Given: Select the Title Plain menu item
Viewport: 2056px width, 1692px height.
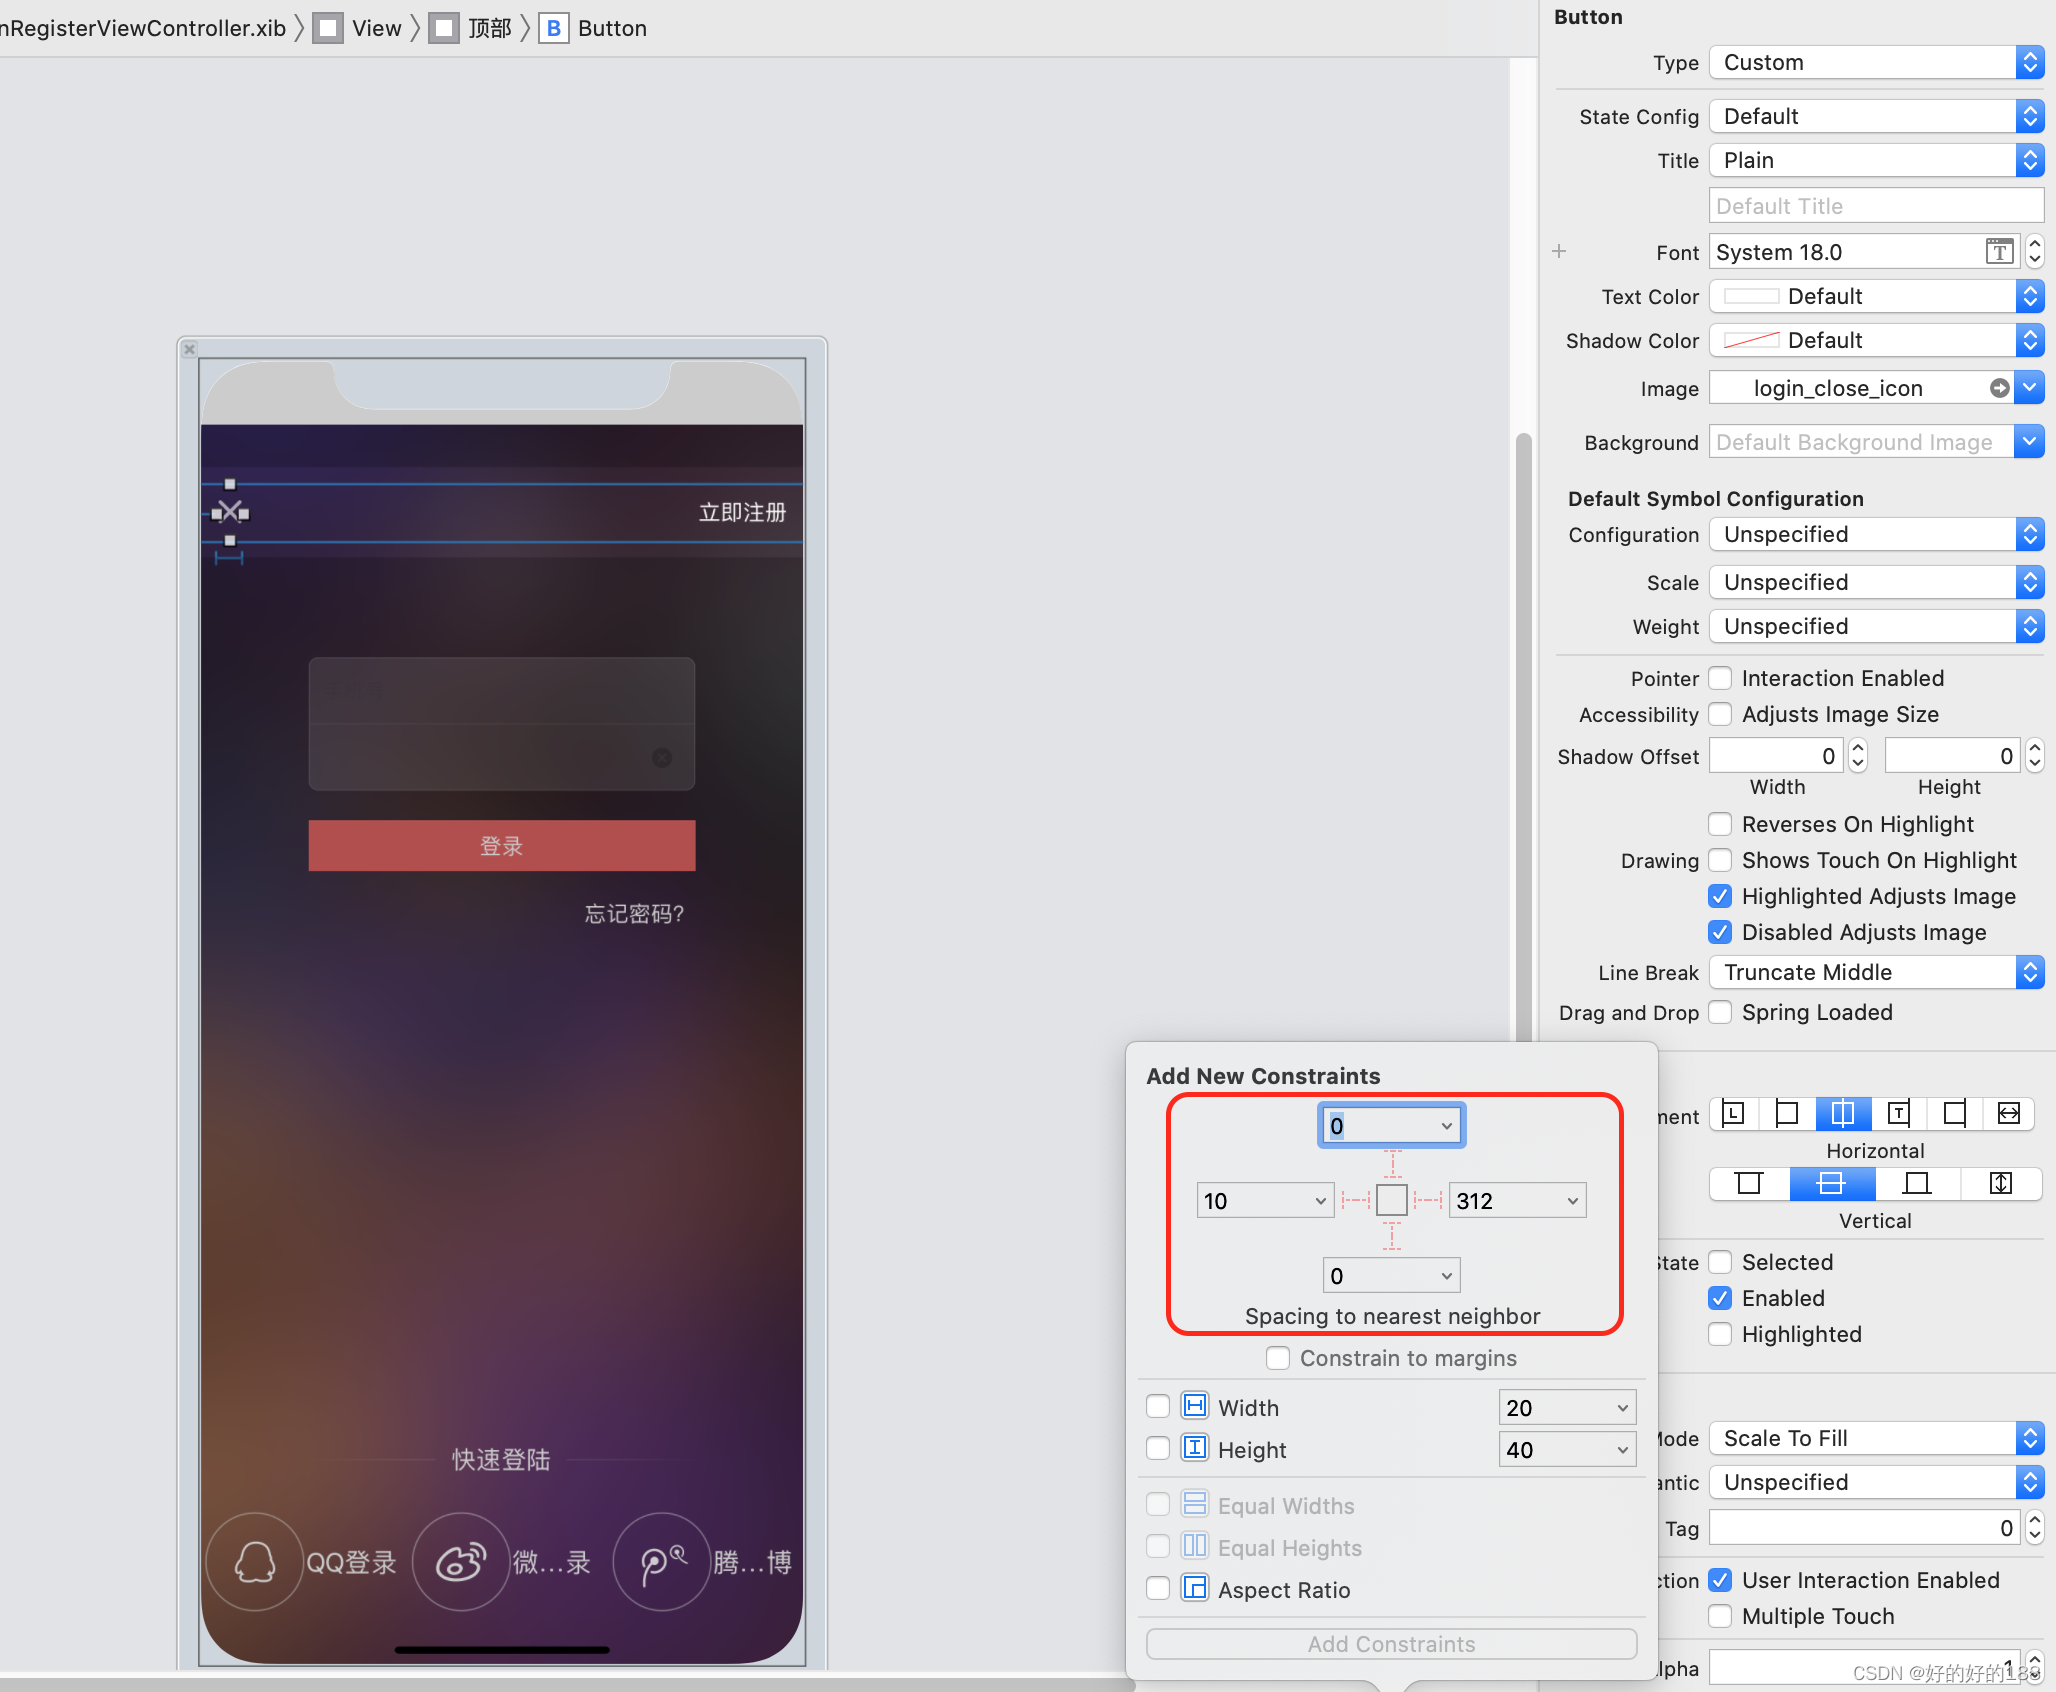Looking at the screenshot, I should point(1873,160).
